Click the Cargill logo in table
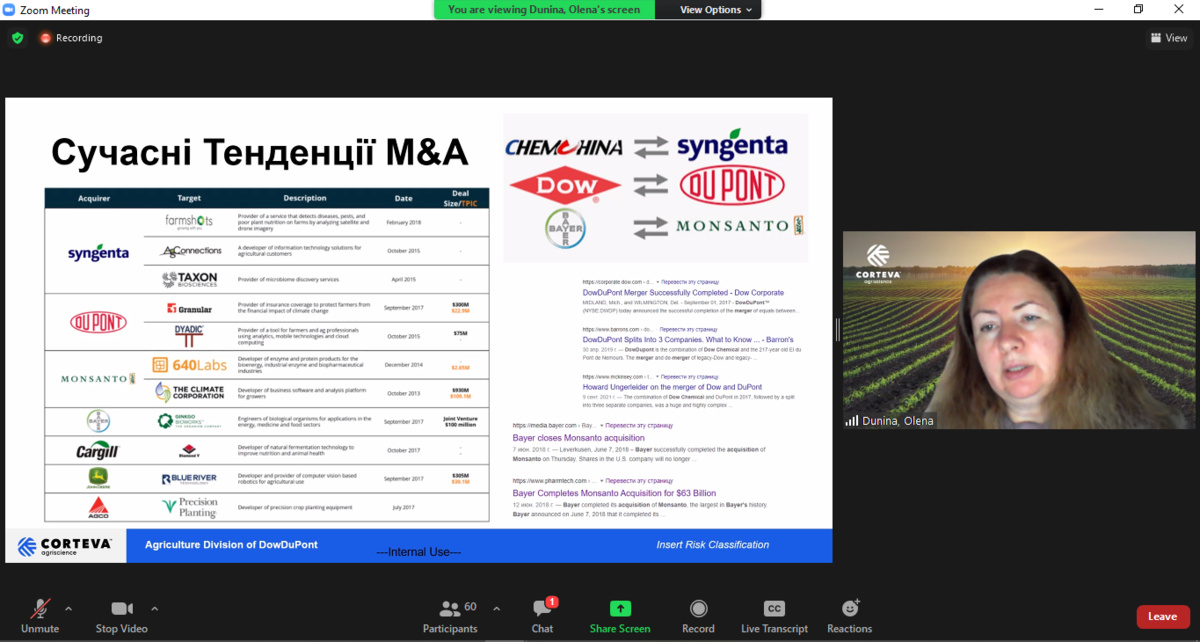The image size is (1200, 642). [x=98, y=451]
